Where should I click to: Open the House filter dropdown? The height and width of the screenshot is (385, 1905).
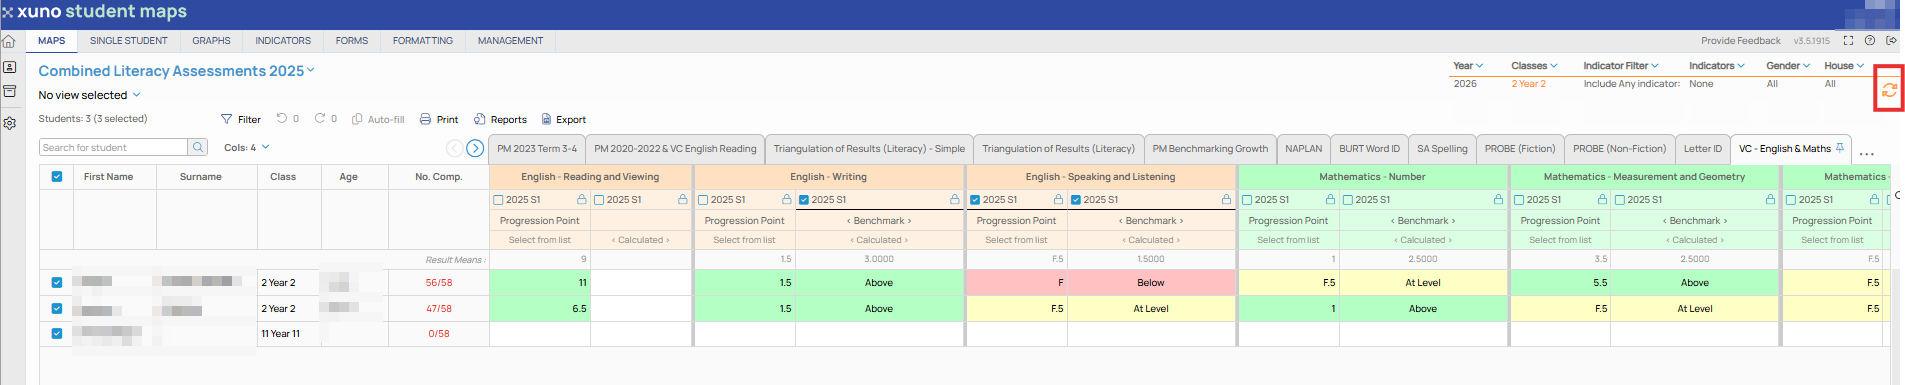pos(1844,66)
